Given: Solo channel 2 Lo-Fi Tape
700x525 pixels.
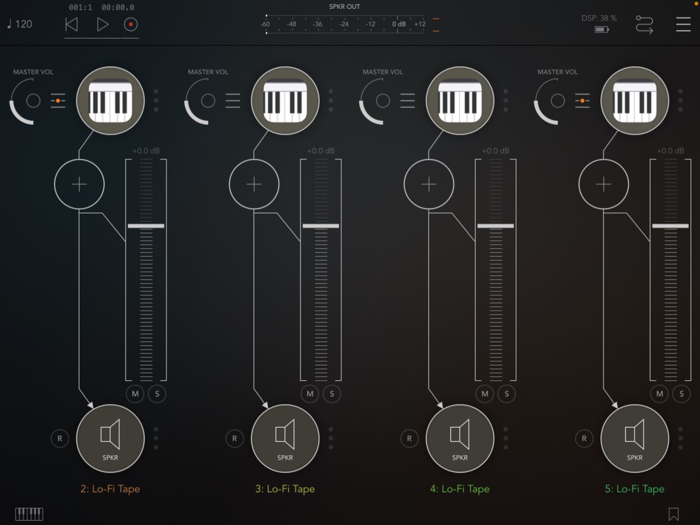Looking at the screenshot, I should 157,394.
